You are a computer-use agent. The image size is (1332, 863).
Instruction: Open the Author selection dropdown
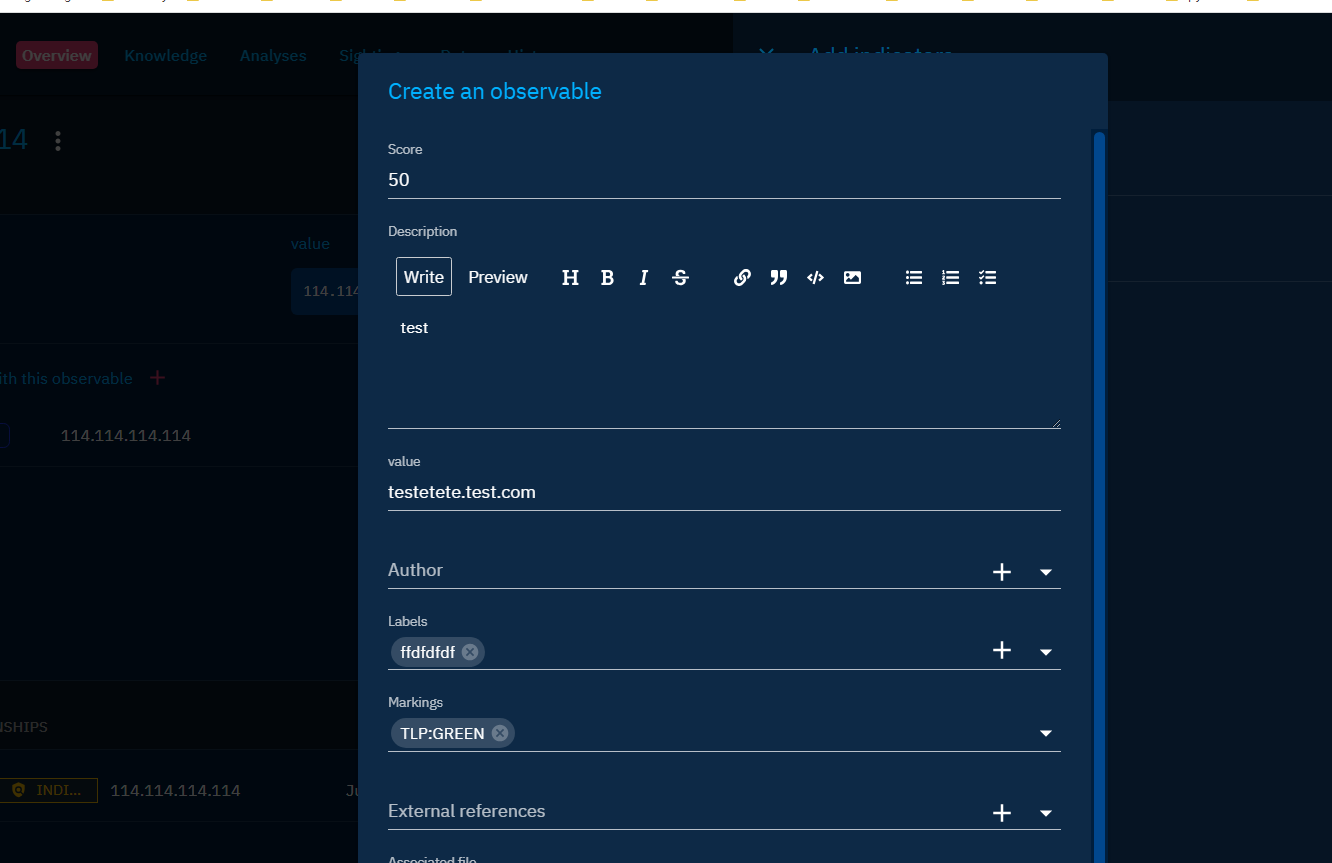pyautogui.click(x=1046, y=571)
